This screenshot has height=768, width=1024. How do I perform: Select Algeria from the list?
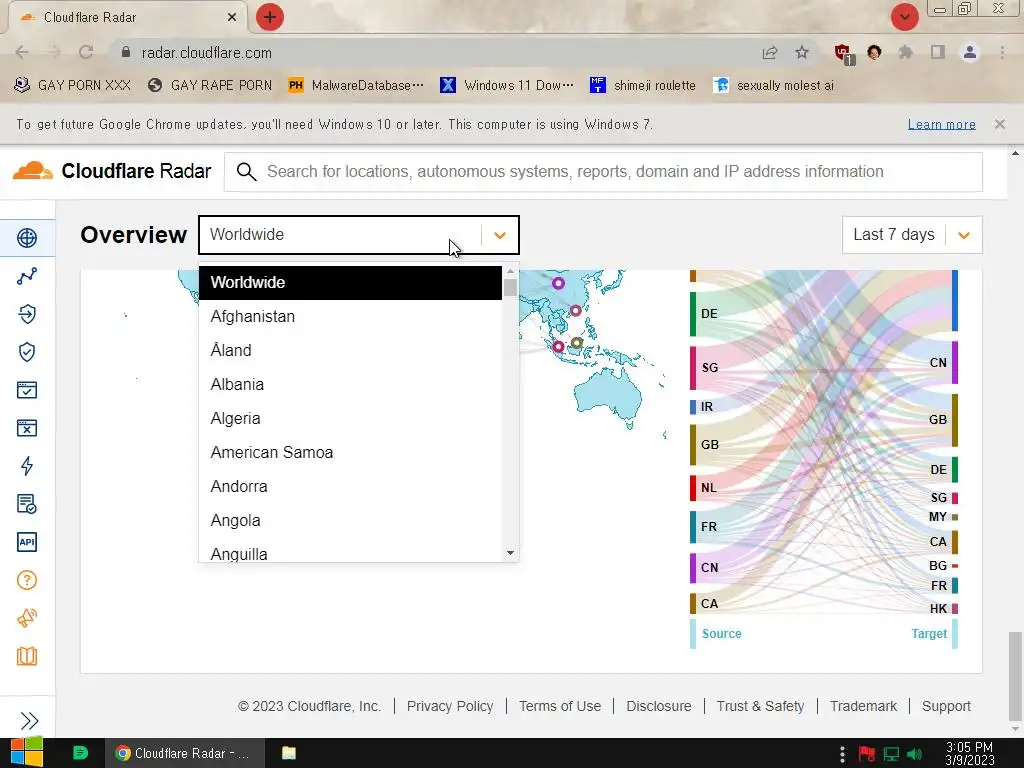click(350, 418)
